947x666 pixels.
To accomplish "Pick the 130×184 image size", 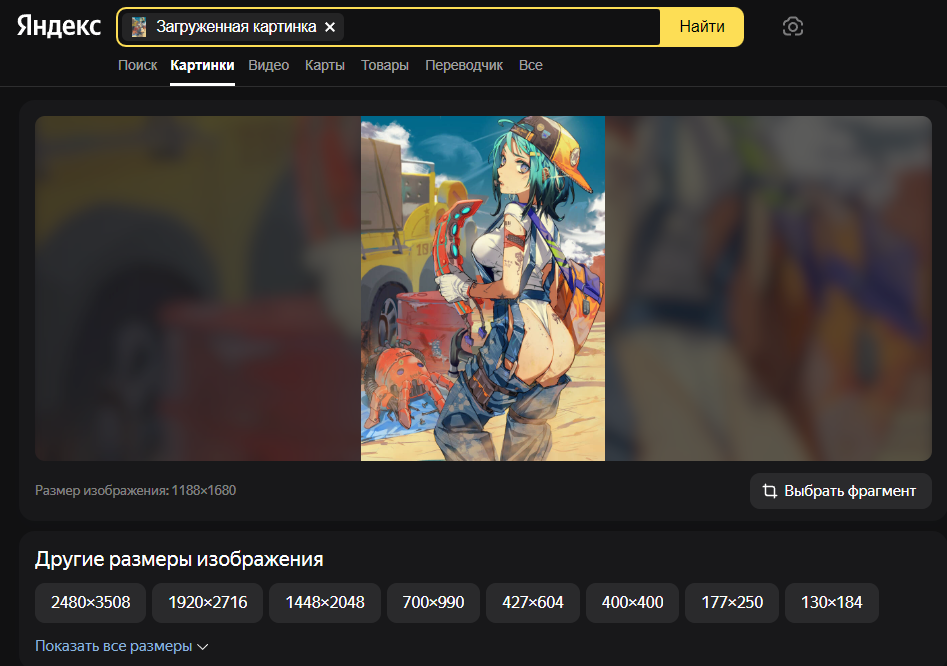I will 832,603.
